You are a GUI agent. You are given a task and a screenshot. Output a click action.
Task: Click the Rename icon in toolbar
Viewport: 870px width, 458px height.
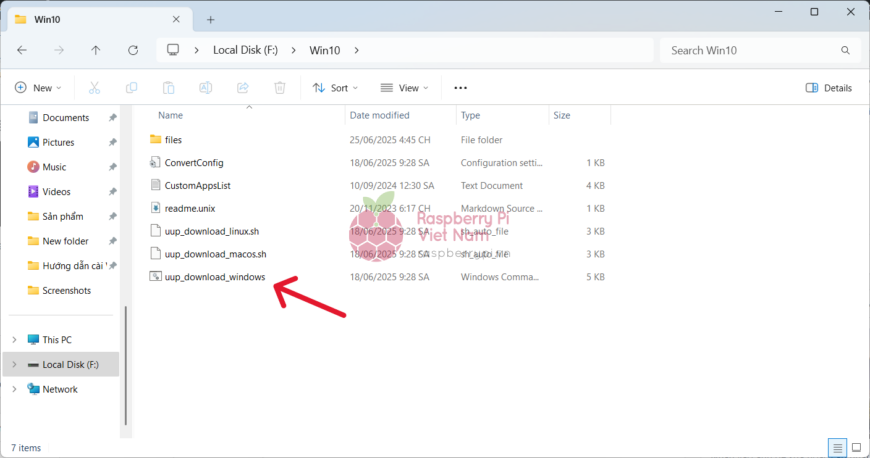click(x=205, y=88)
